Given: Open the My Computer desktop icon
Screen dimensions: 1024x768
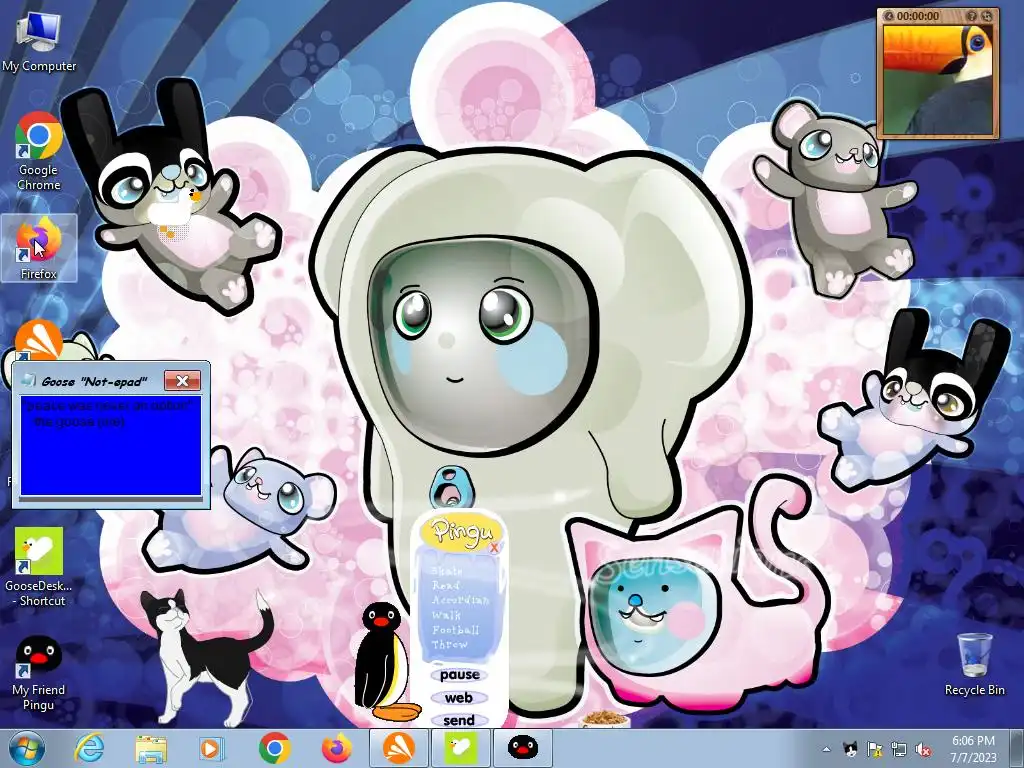Looking at the screenshot, I should pyautogui.click(x=39, y=41).
